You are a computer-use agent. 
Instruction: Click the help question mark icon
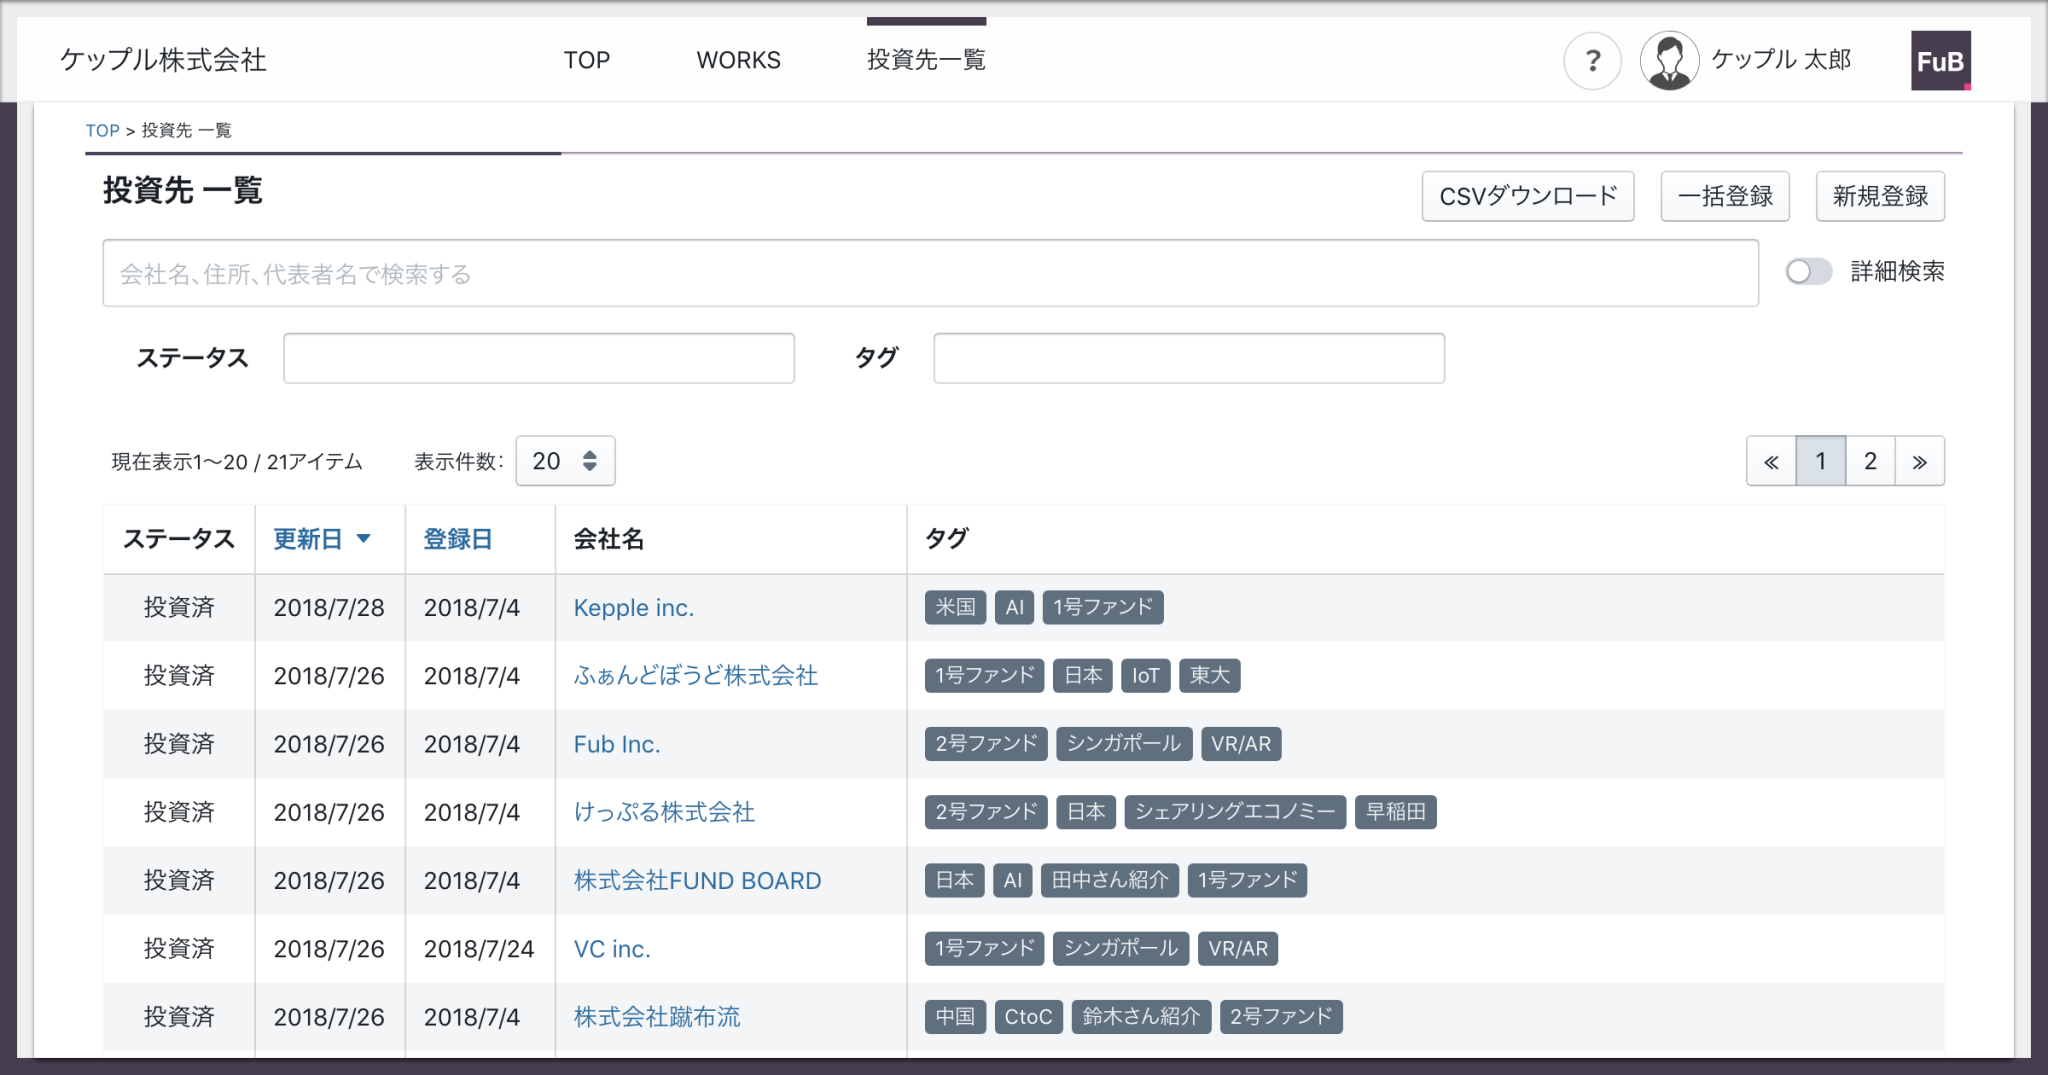[1592, 61]
